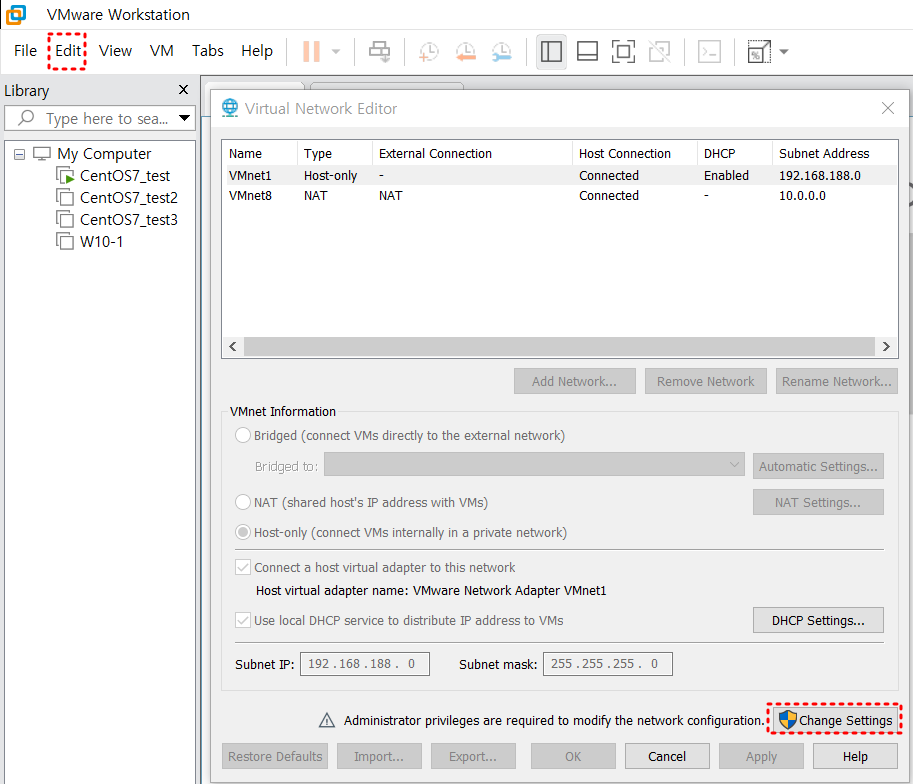Click the Automatic Settings button
This screenshot has width=913, height=784.
coord(818,466)
